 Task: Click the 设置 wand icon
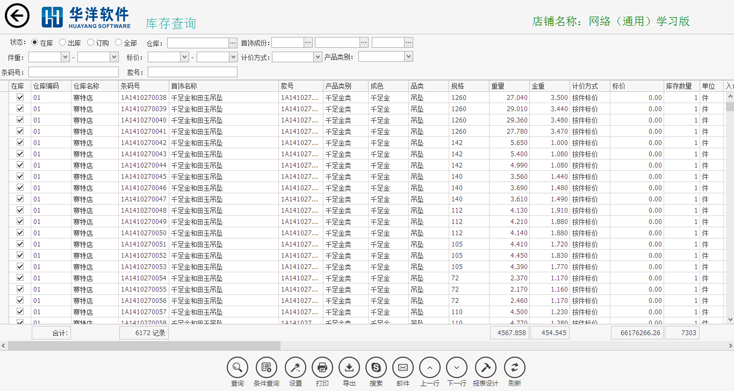click(295, 368)
